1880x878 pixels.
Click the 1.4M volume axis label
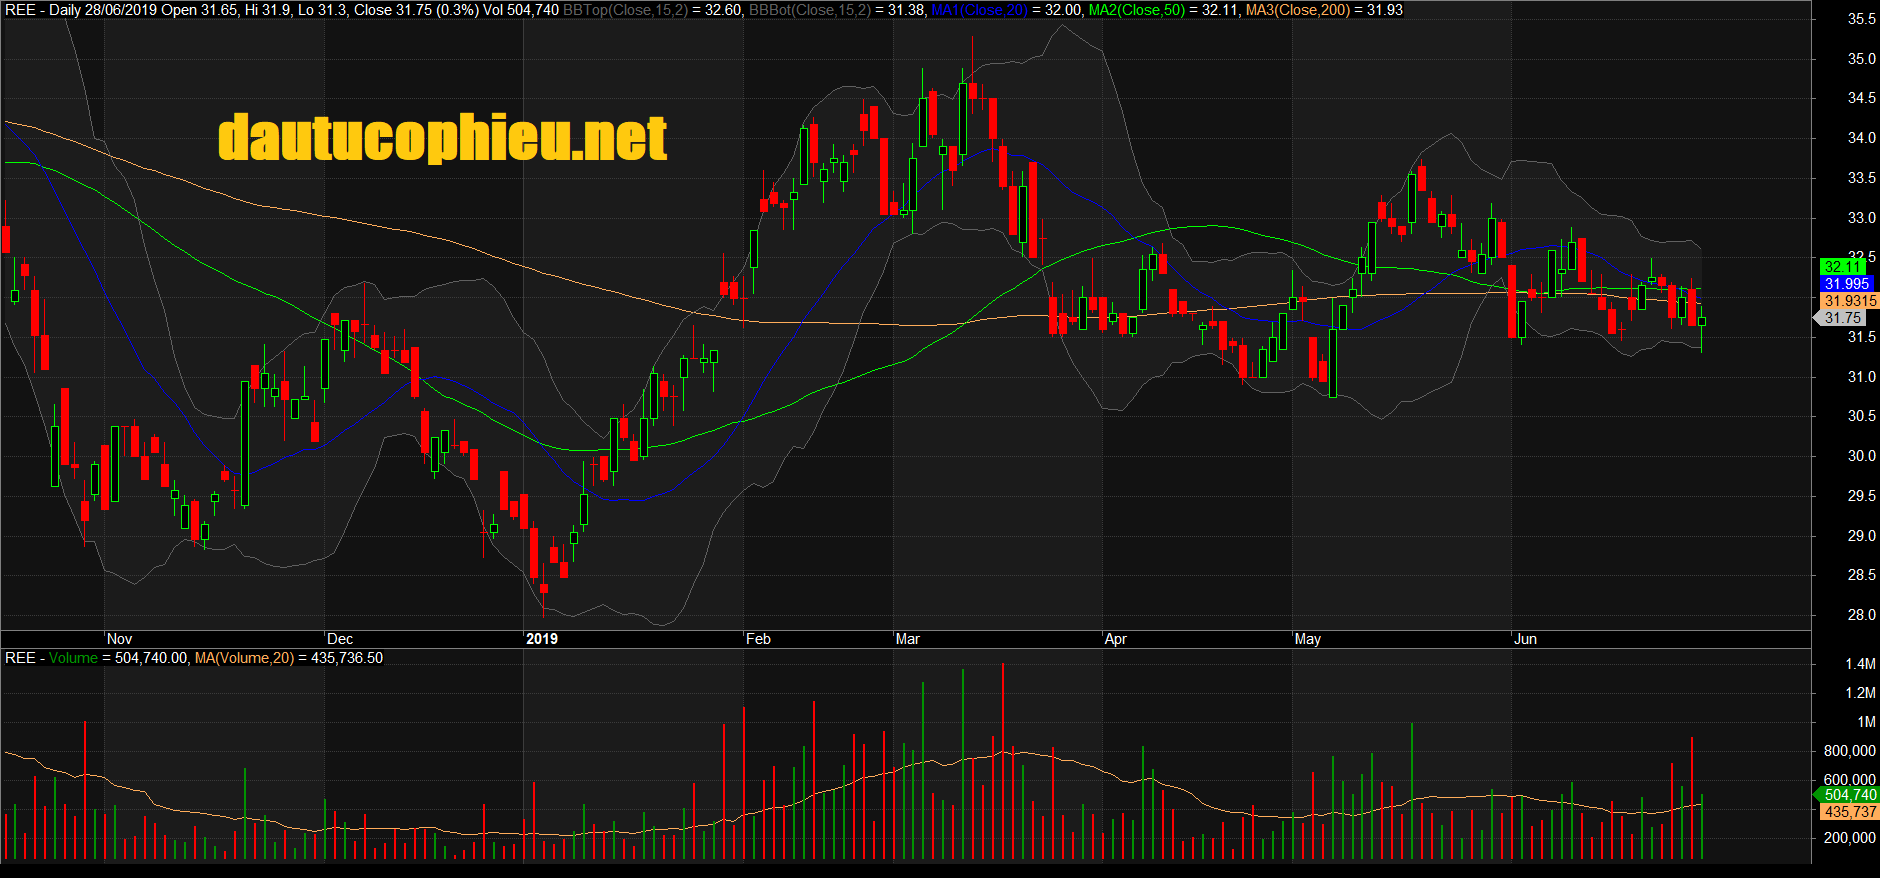coord(1861,664)
